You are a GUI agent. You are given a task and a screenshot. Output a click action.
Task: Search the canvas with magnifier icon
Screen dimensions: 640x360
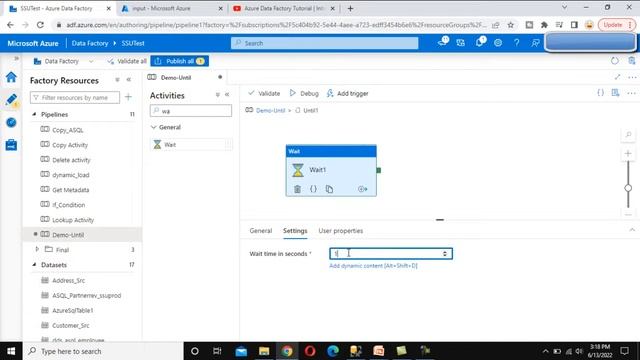629,135
